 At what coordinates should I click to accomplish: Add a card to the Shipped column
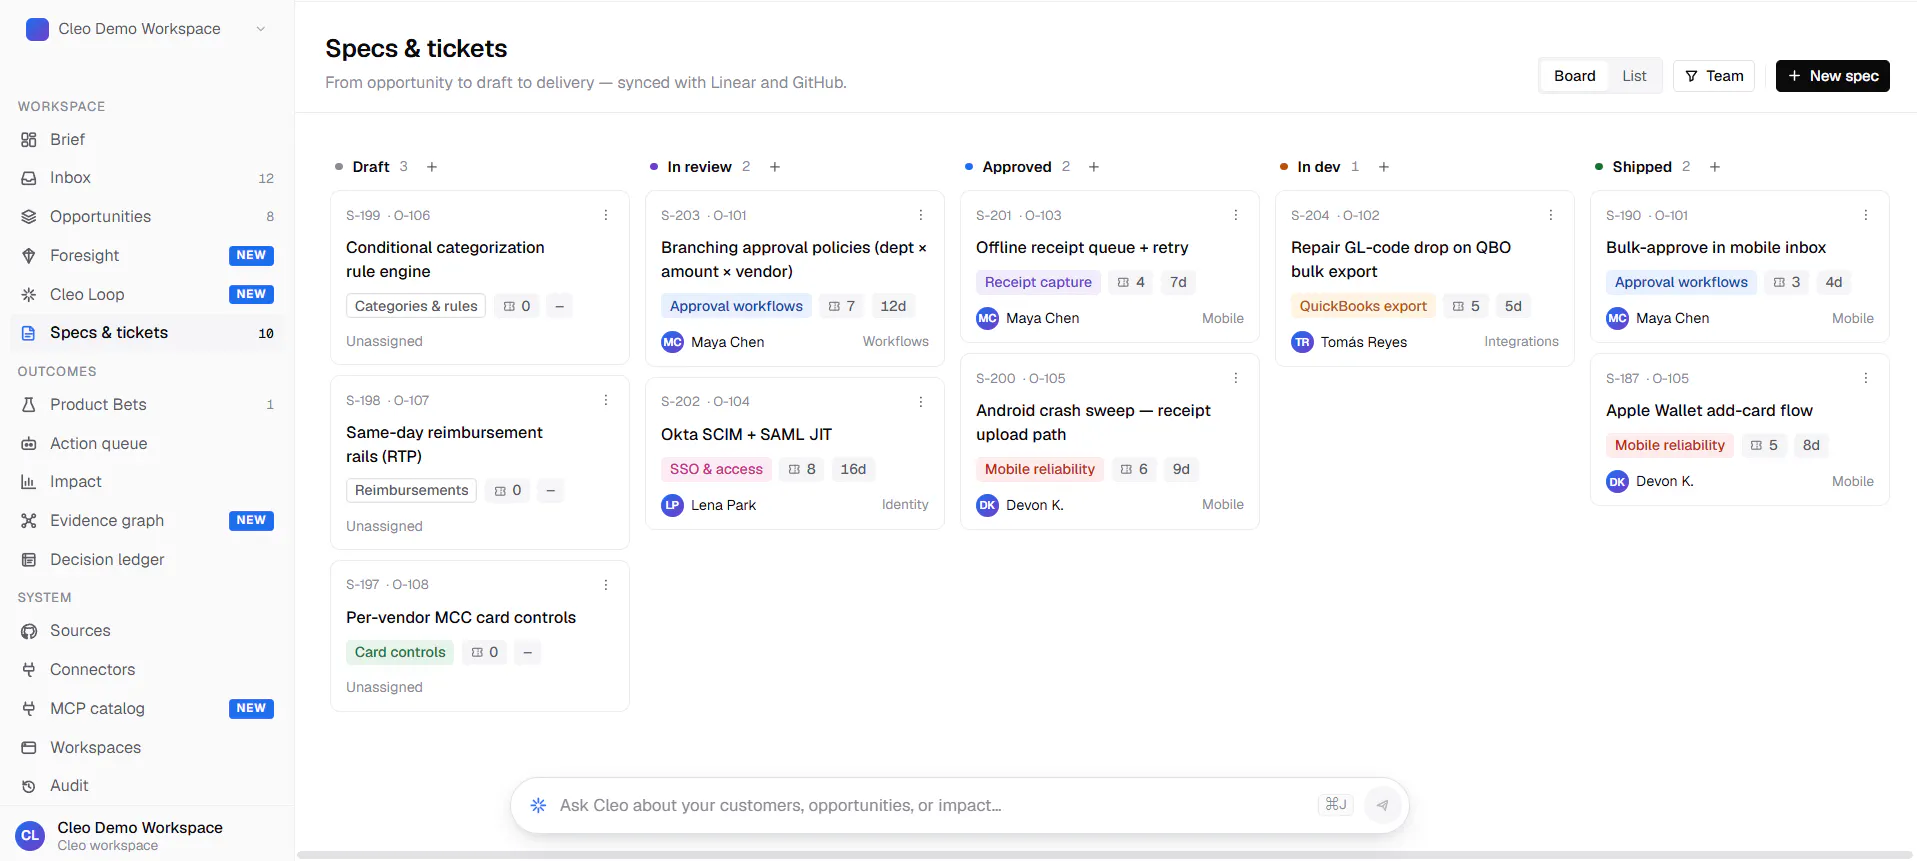click(x=1715, y=167)
